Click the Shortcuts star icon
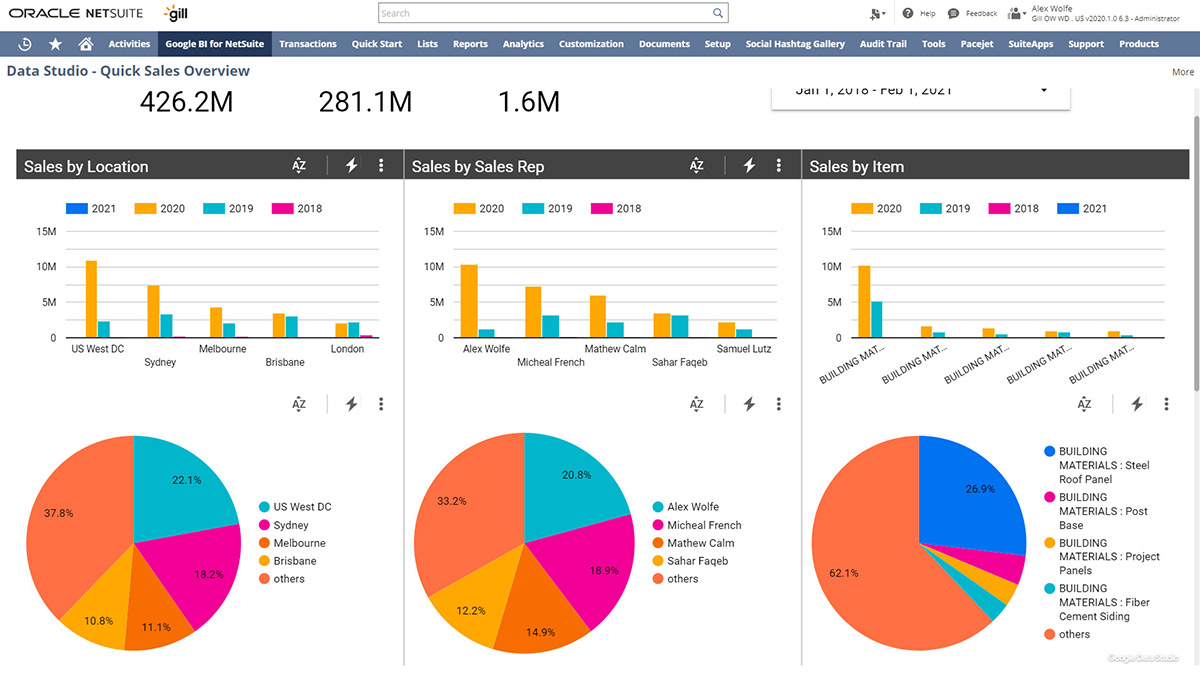 tap(55, 44)
